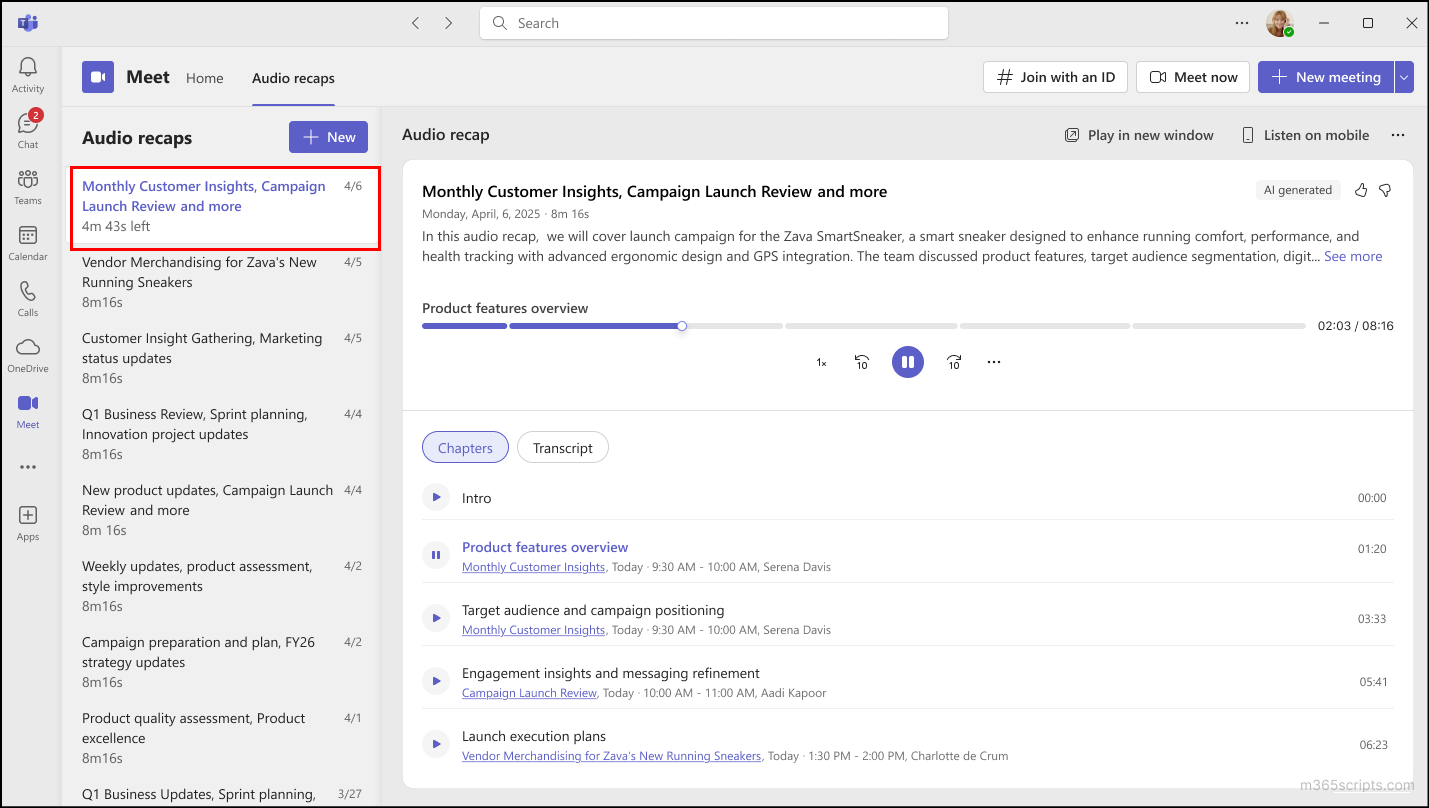The width and height of the screenshot is (1429, 808).
Task: Play the Intro chapter
Action: coord(435,497)
